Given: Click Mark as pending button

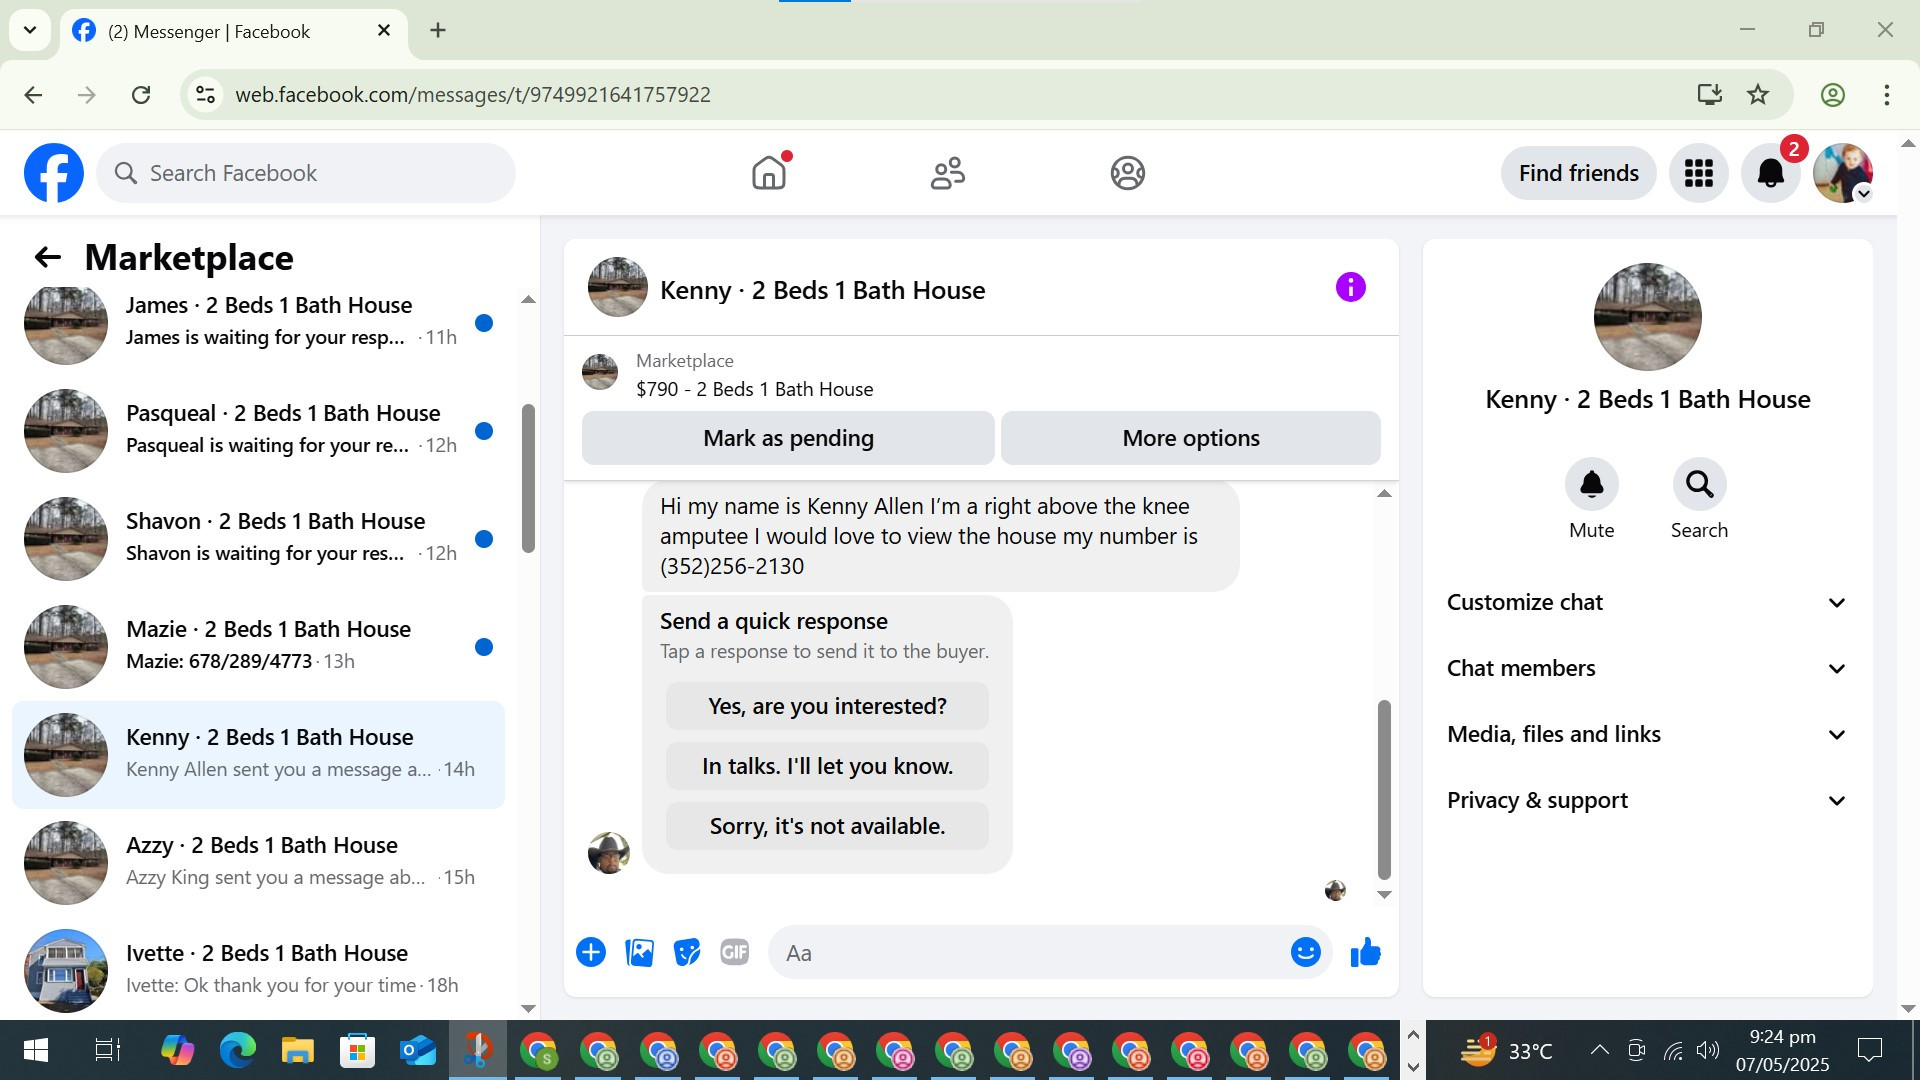Looking at the screenshot, I should coord(788,438).
